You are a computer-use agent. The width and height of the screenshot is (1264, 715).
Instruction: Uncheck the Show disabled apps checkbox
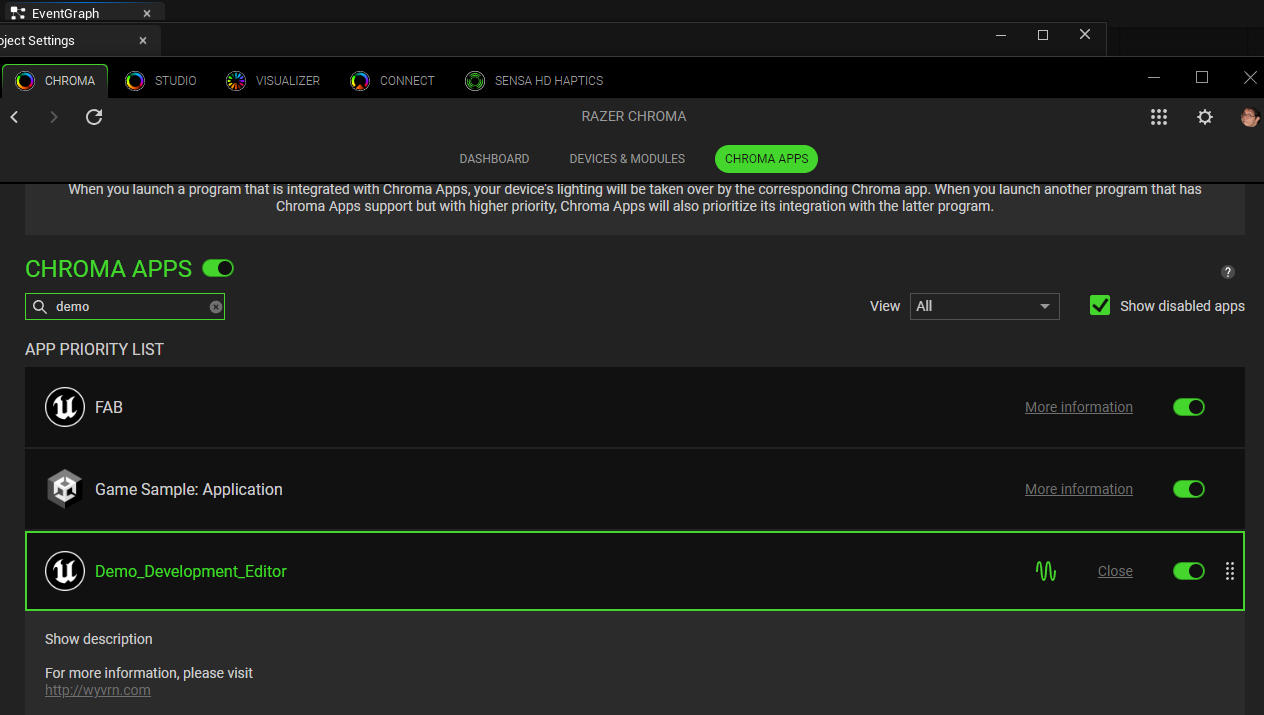[x=1100, y=306]
